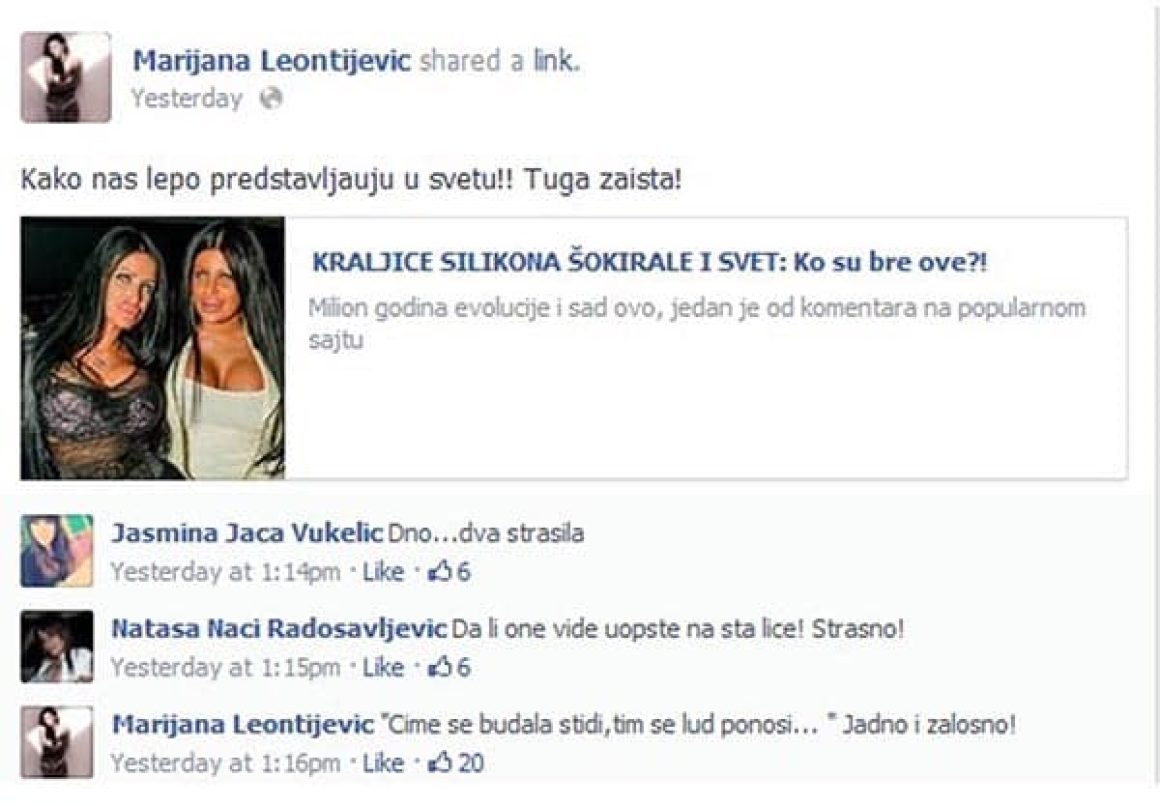The height and width of the screenshot is (806, 1160).
Task: Click the 'Yesterday at 1:14pm' comment timestamp
Action: tap(226, 572)
